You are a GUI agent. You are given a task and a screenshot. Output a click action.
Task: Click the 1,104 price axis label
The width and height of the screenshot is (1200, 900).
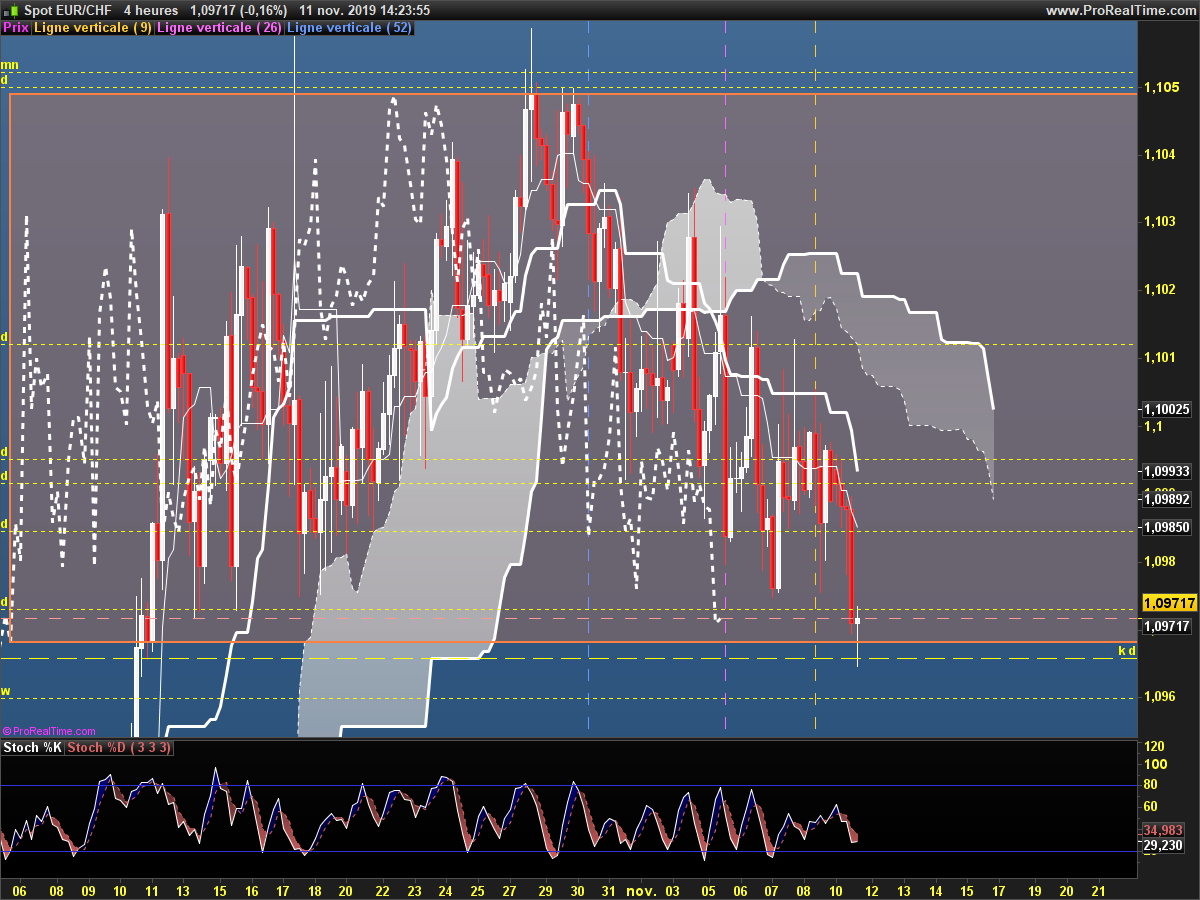[x=1162, y=154]
